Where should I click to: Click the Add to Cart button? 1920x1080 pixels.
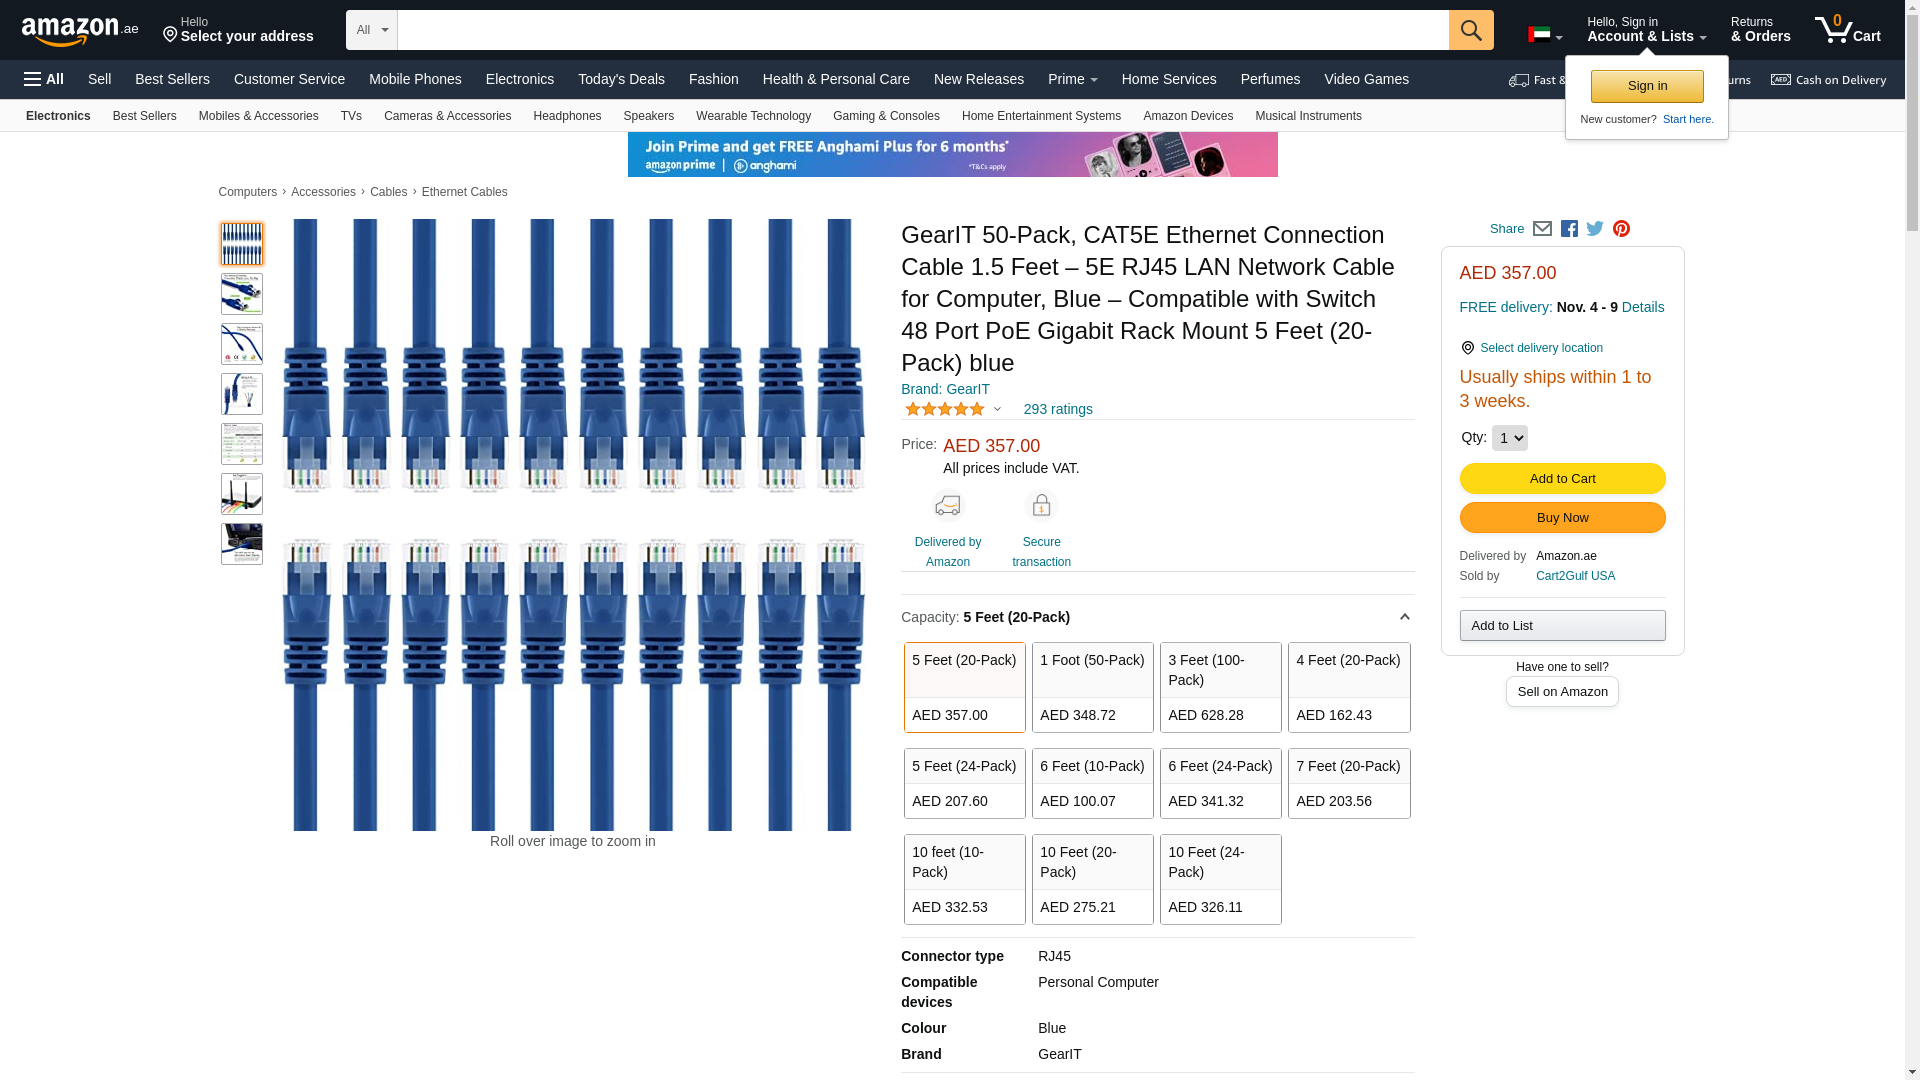1562,478
